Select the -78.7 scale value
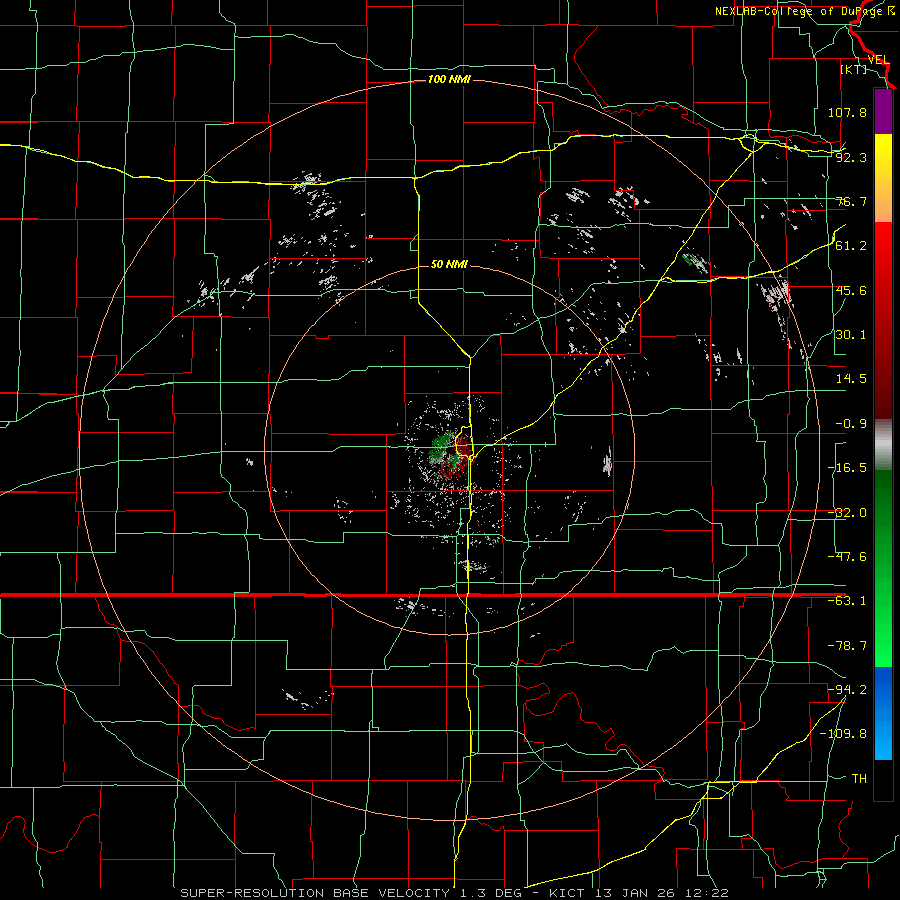Viewport: 900px width, 900px height. pyautogui.click(x=847, y=646)
